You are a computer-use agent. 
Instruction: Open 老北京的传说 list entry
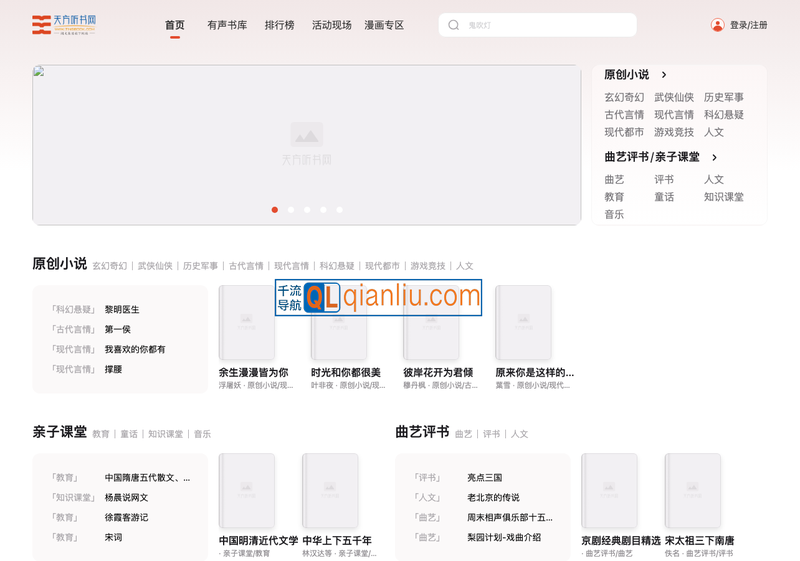[x=493, y=497]
